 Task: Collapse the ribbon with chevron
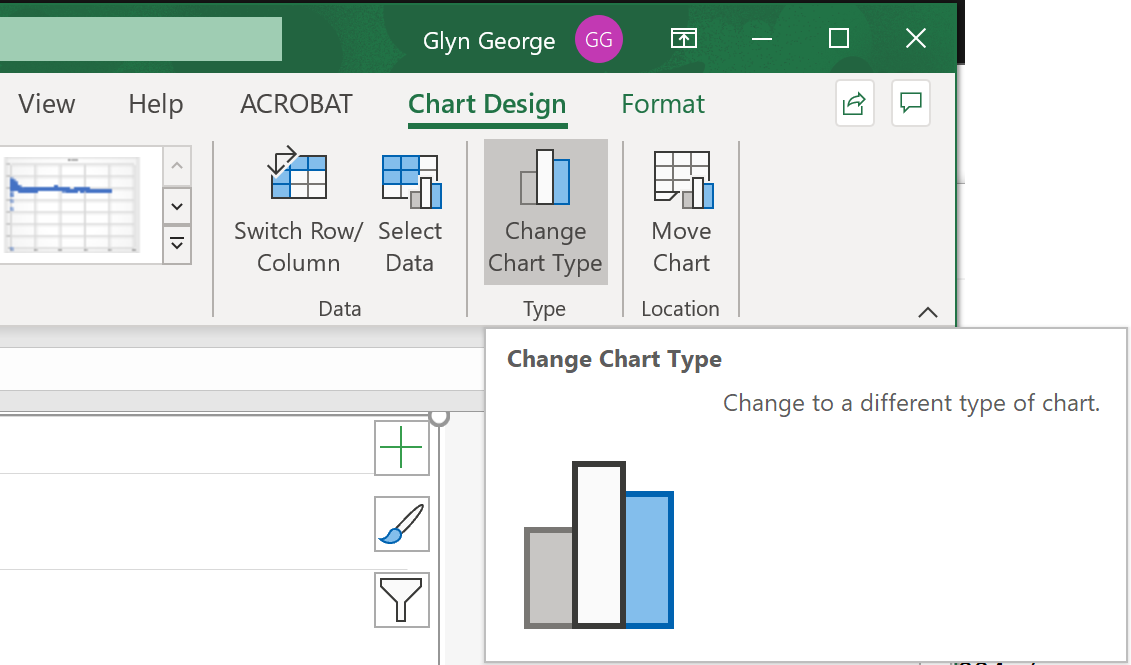point(928,312)
